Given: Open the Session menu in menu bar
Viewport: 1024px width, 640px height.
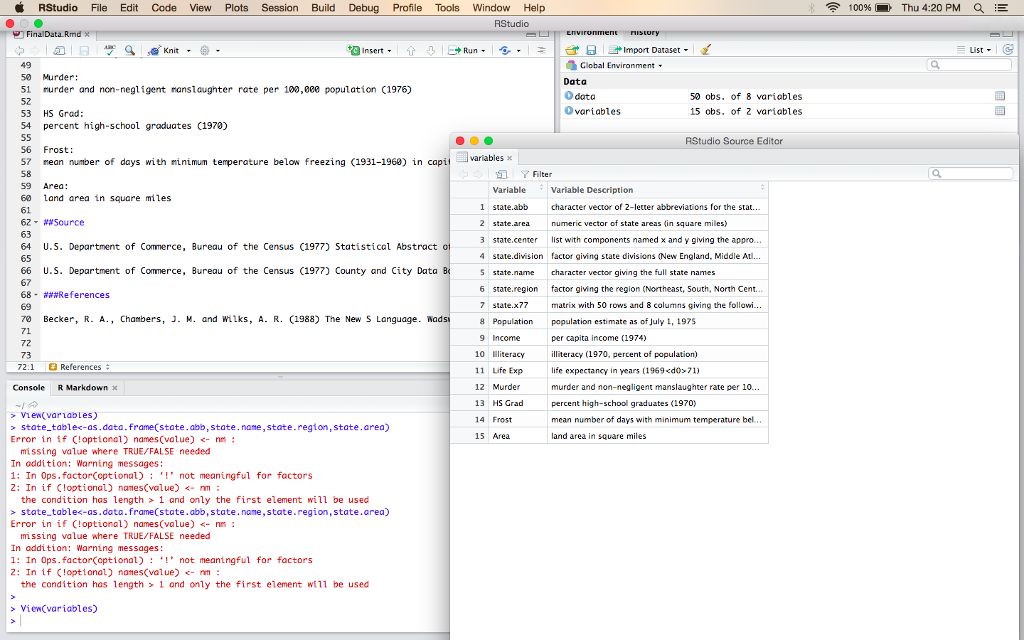Looking at the screenshot, I should pyautogui.click(x=279, y=7).
